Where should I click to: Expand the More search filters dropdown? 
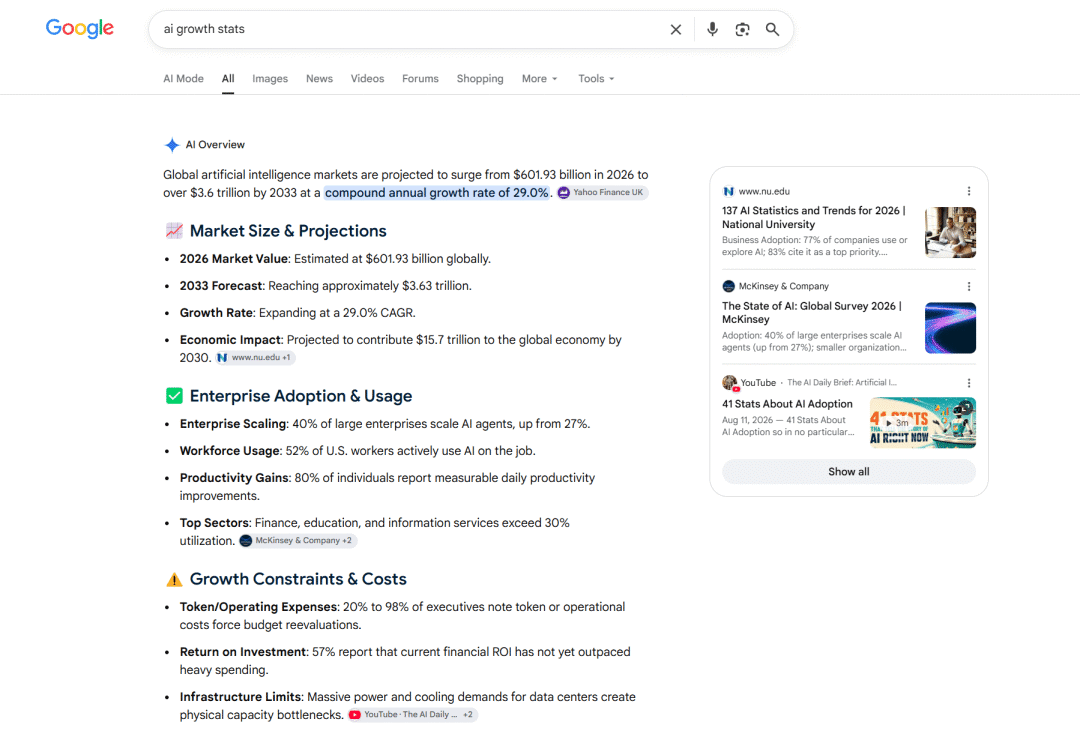pos(539,79)
